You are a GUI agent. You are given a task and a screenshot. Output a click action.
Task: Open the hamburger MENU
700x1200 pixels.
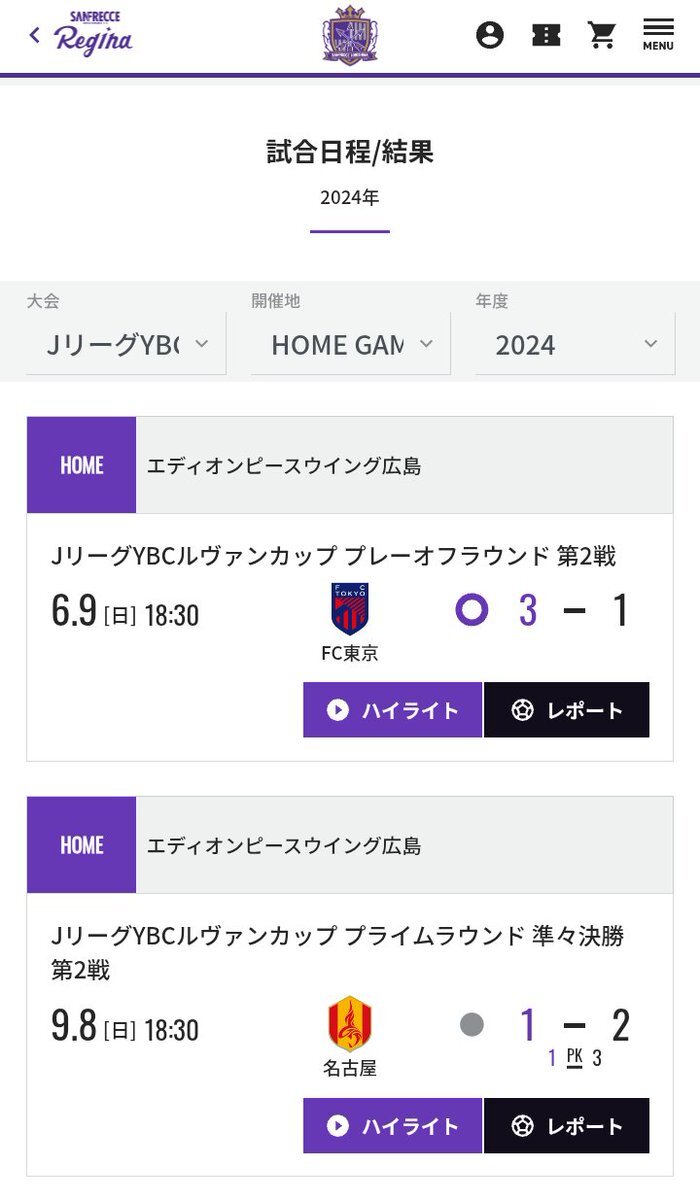point(658,34)
